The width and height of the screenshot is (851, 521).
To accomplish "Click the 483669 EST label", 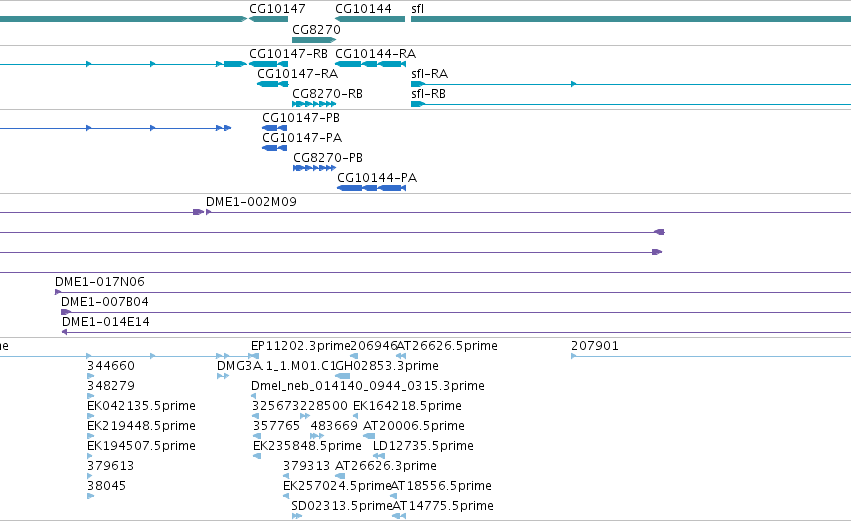I will tap(334, 426).
